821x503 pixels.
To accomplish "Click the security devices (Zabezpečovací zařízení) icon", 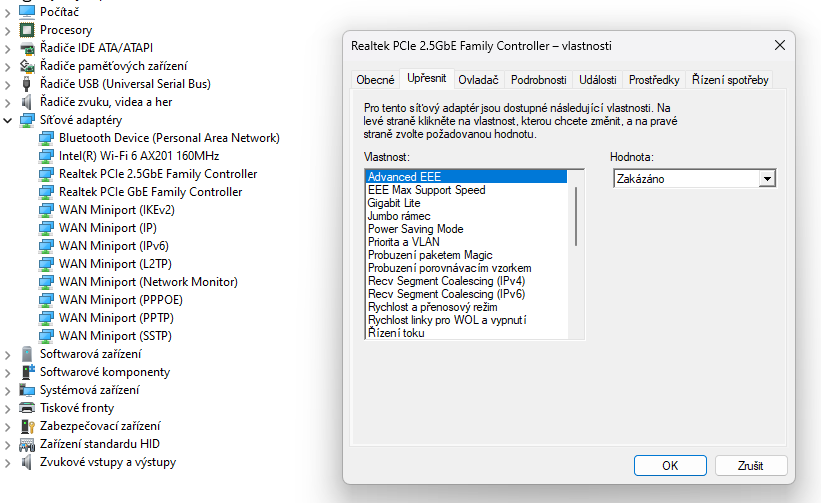I will 27,426.
